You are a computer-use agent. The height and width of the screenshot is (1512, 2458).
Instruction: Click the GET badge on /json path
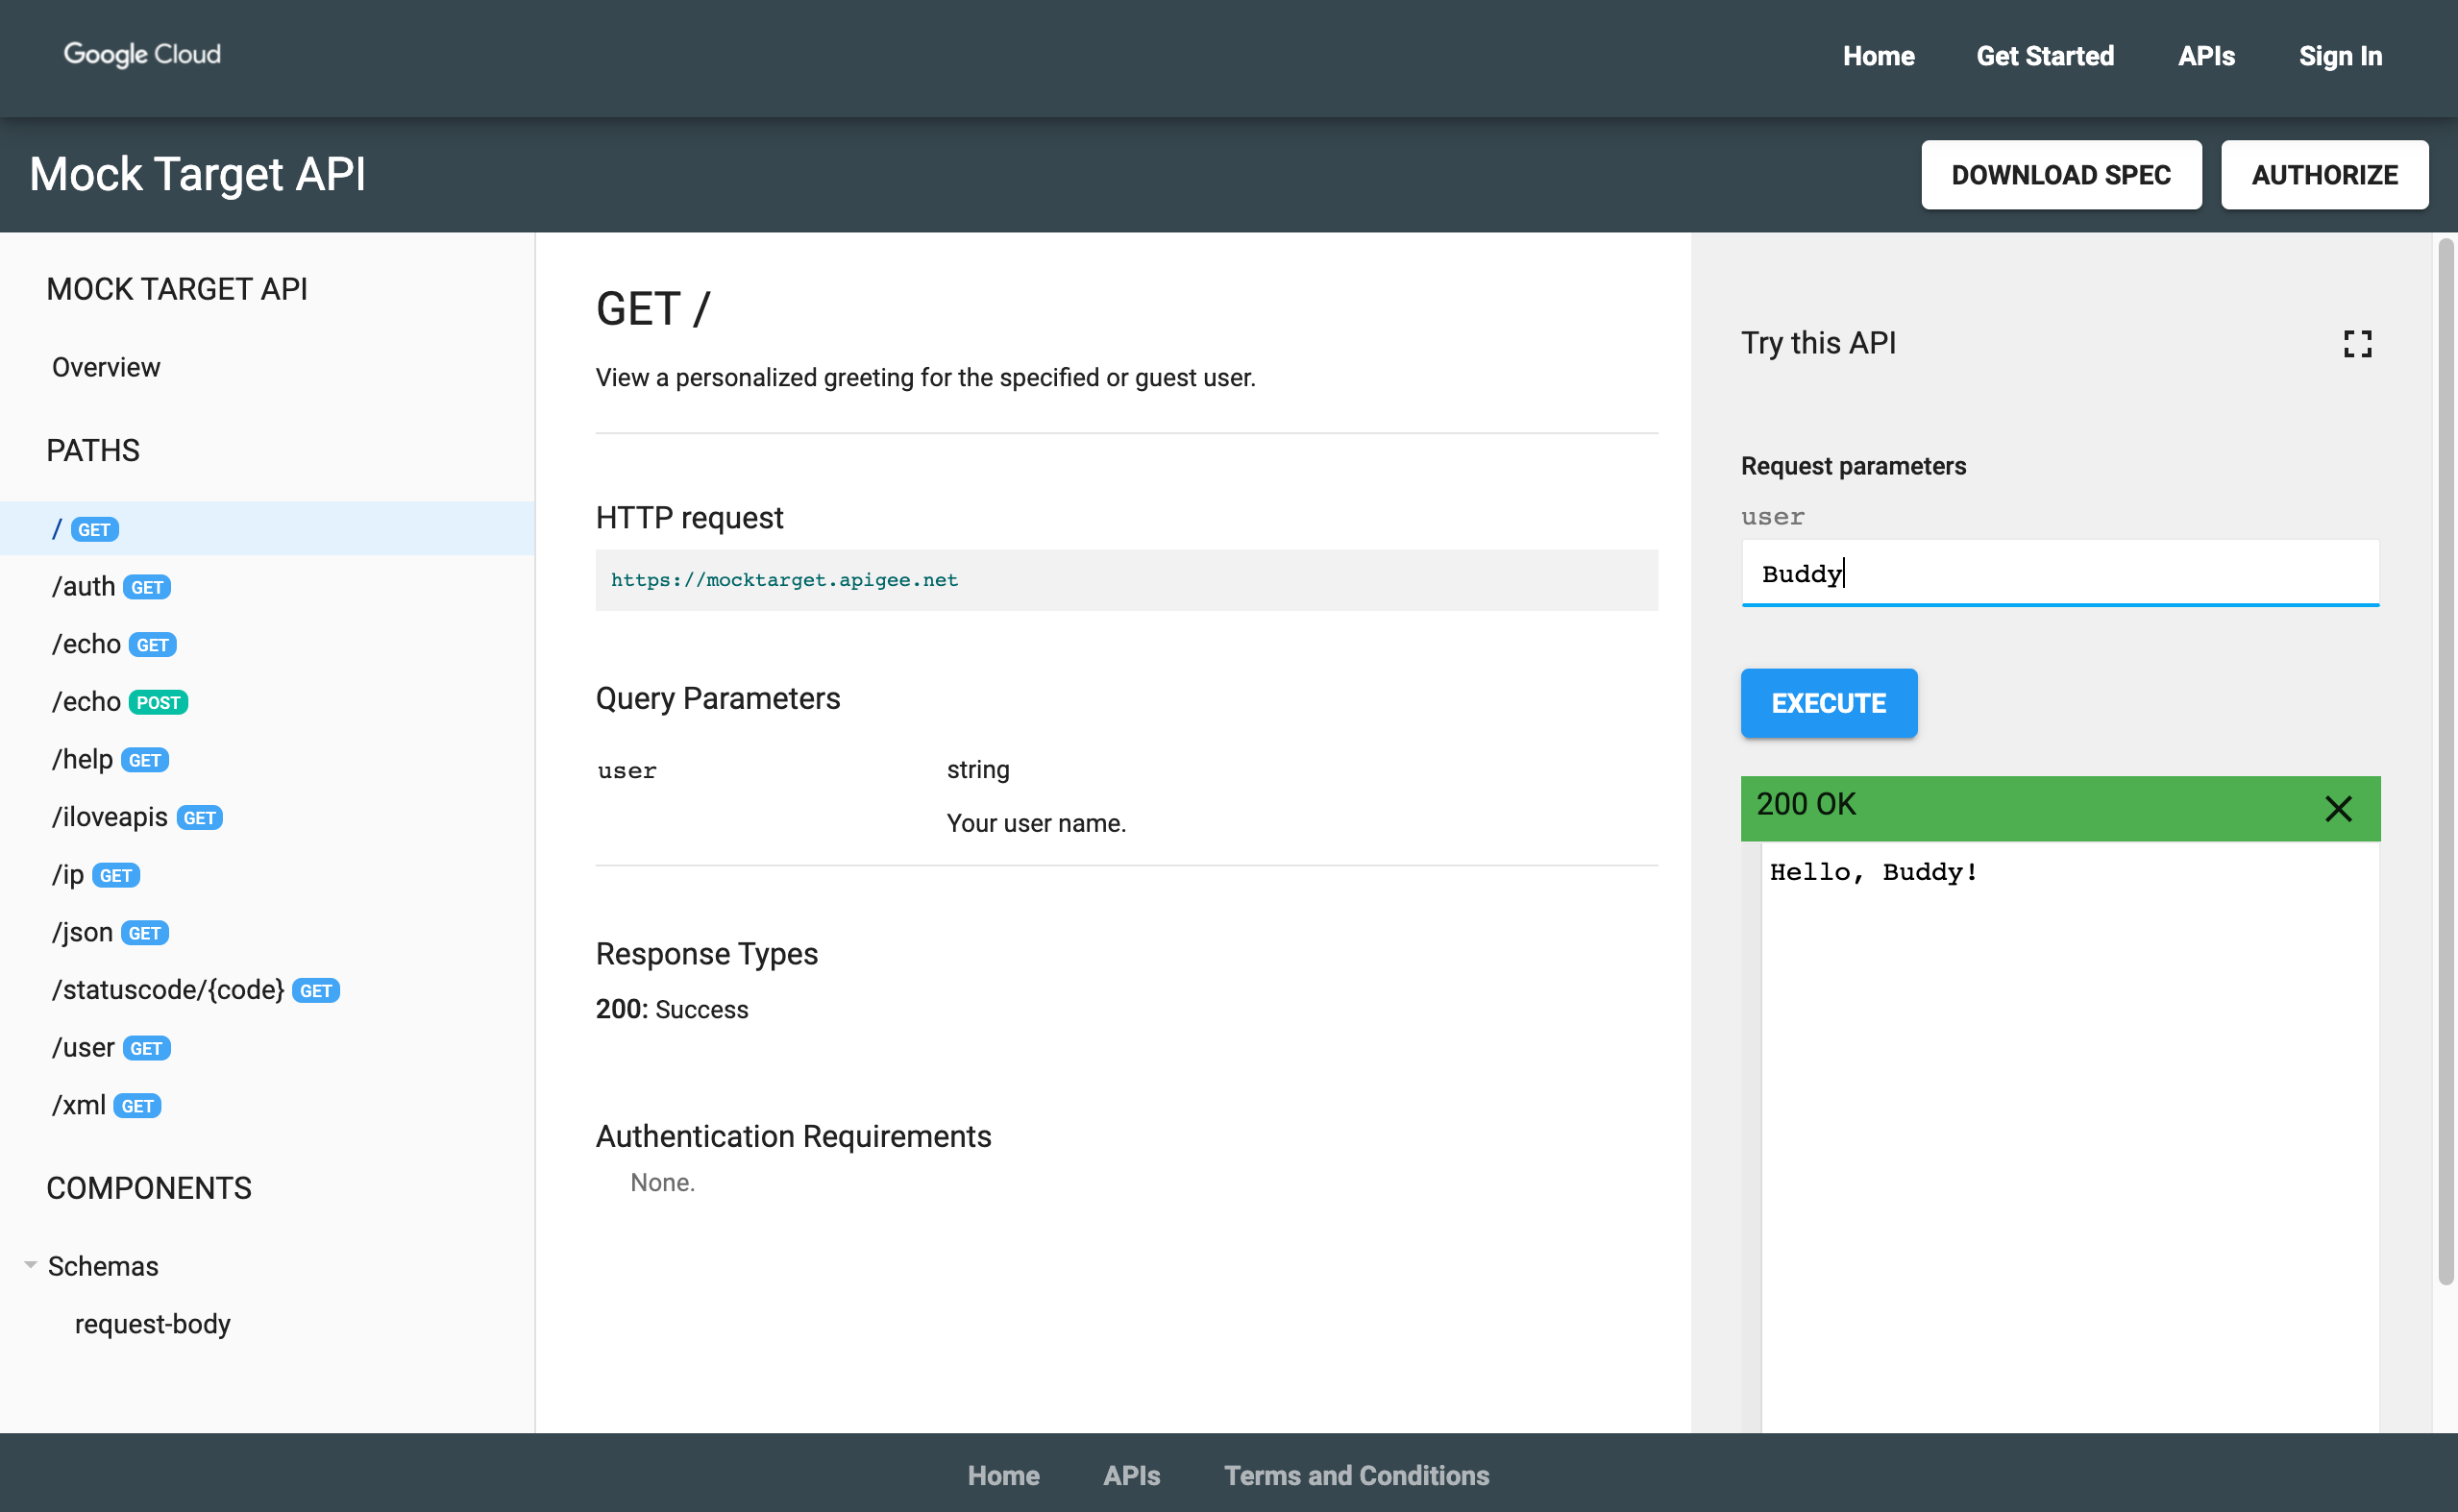tap(144, 933)
